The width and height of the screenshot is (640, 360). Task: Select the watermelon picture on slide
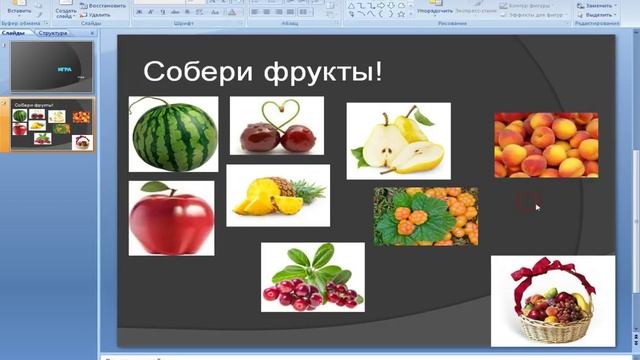coord(173,134)
